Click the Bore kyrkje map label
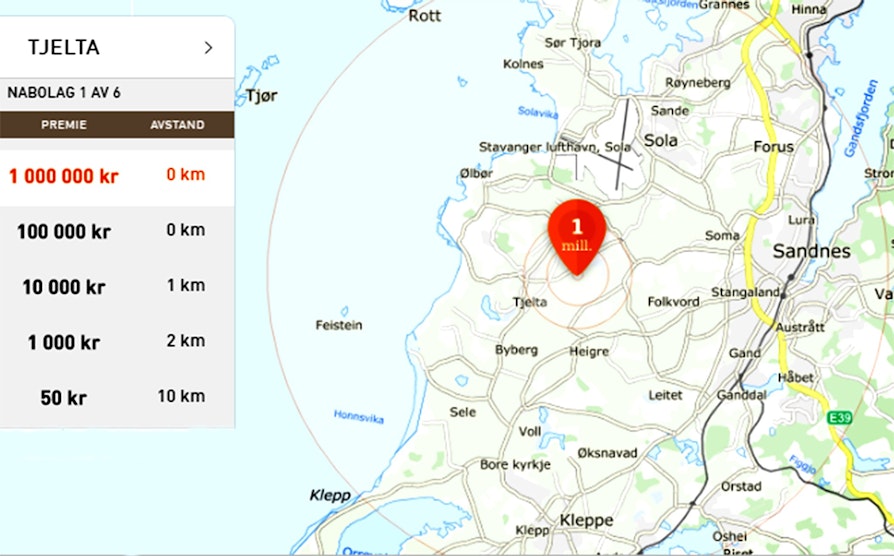Screen dimensions: 894x556 pos(515,465)
